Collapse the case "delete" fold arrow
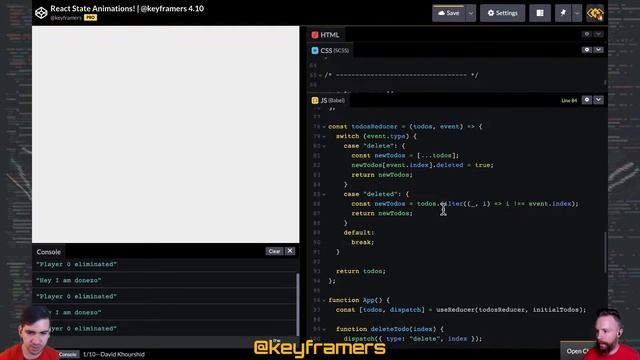Image resolution: width=640 pixels, height=360 pixels. [x=324, y=146]
